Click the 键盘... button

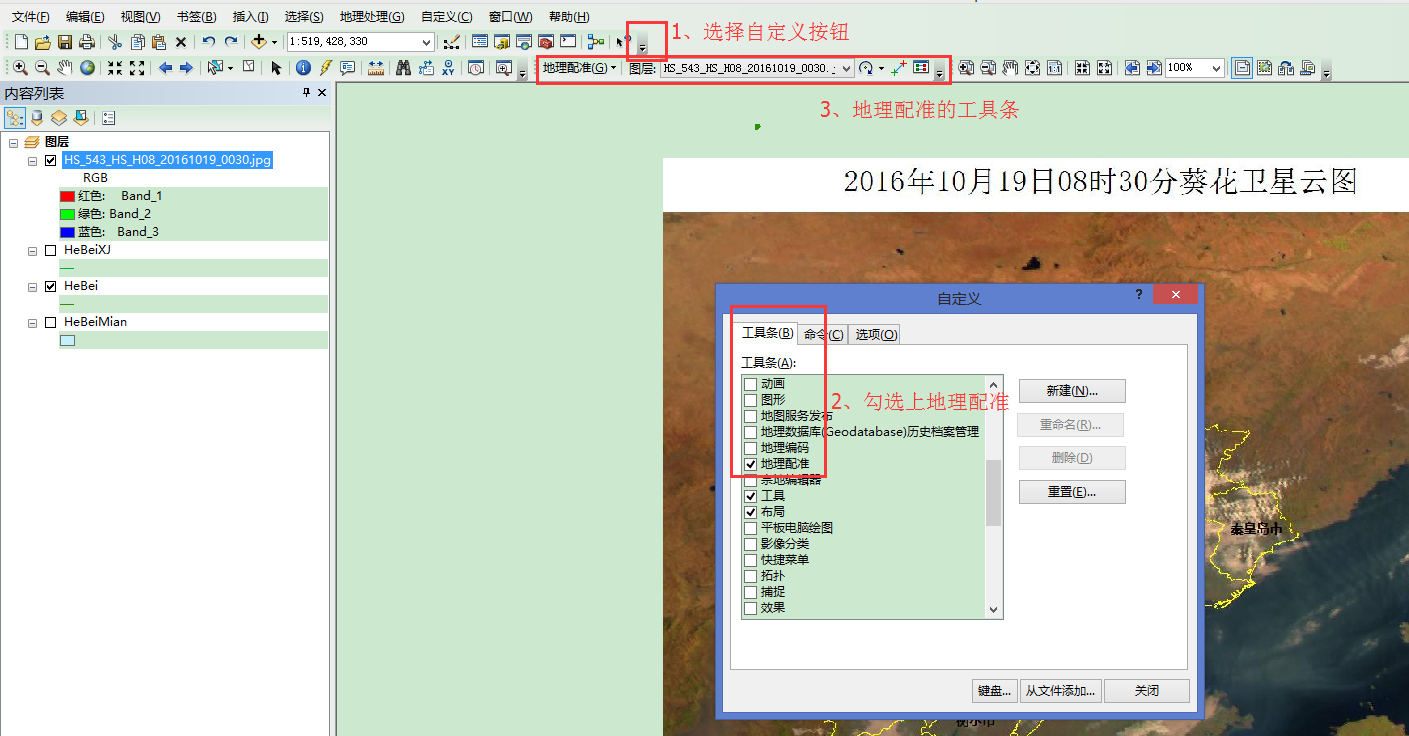point(994,690)
